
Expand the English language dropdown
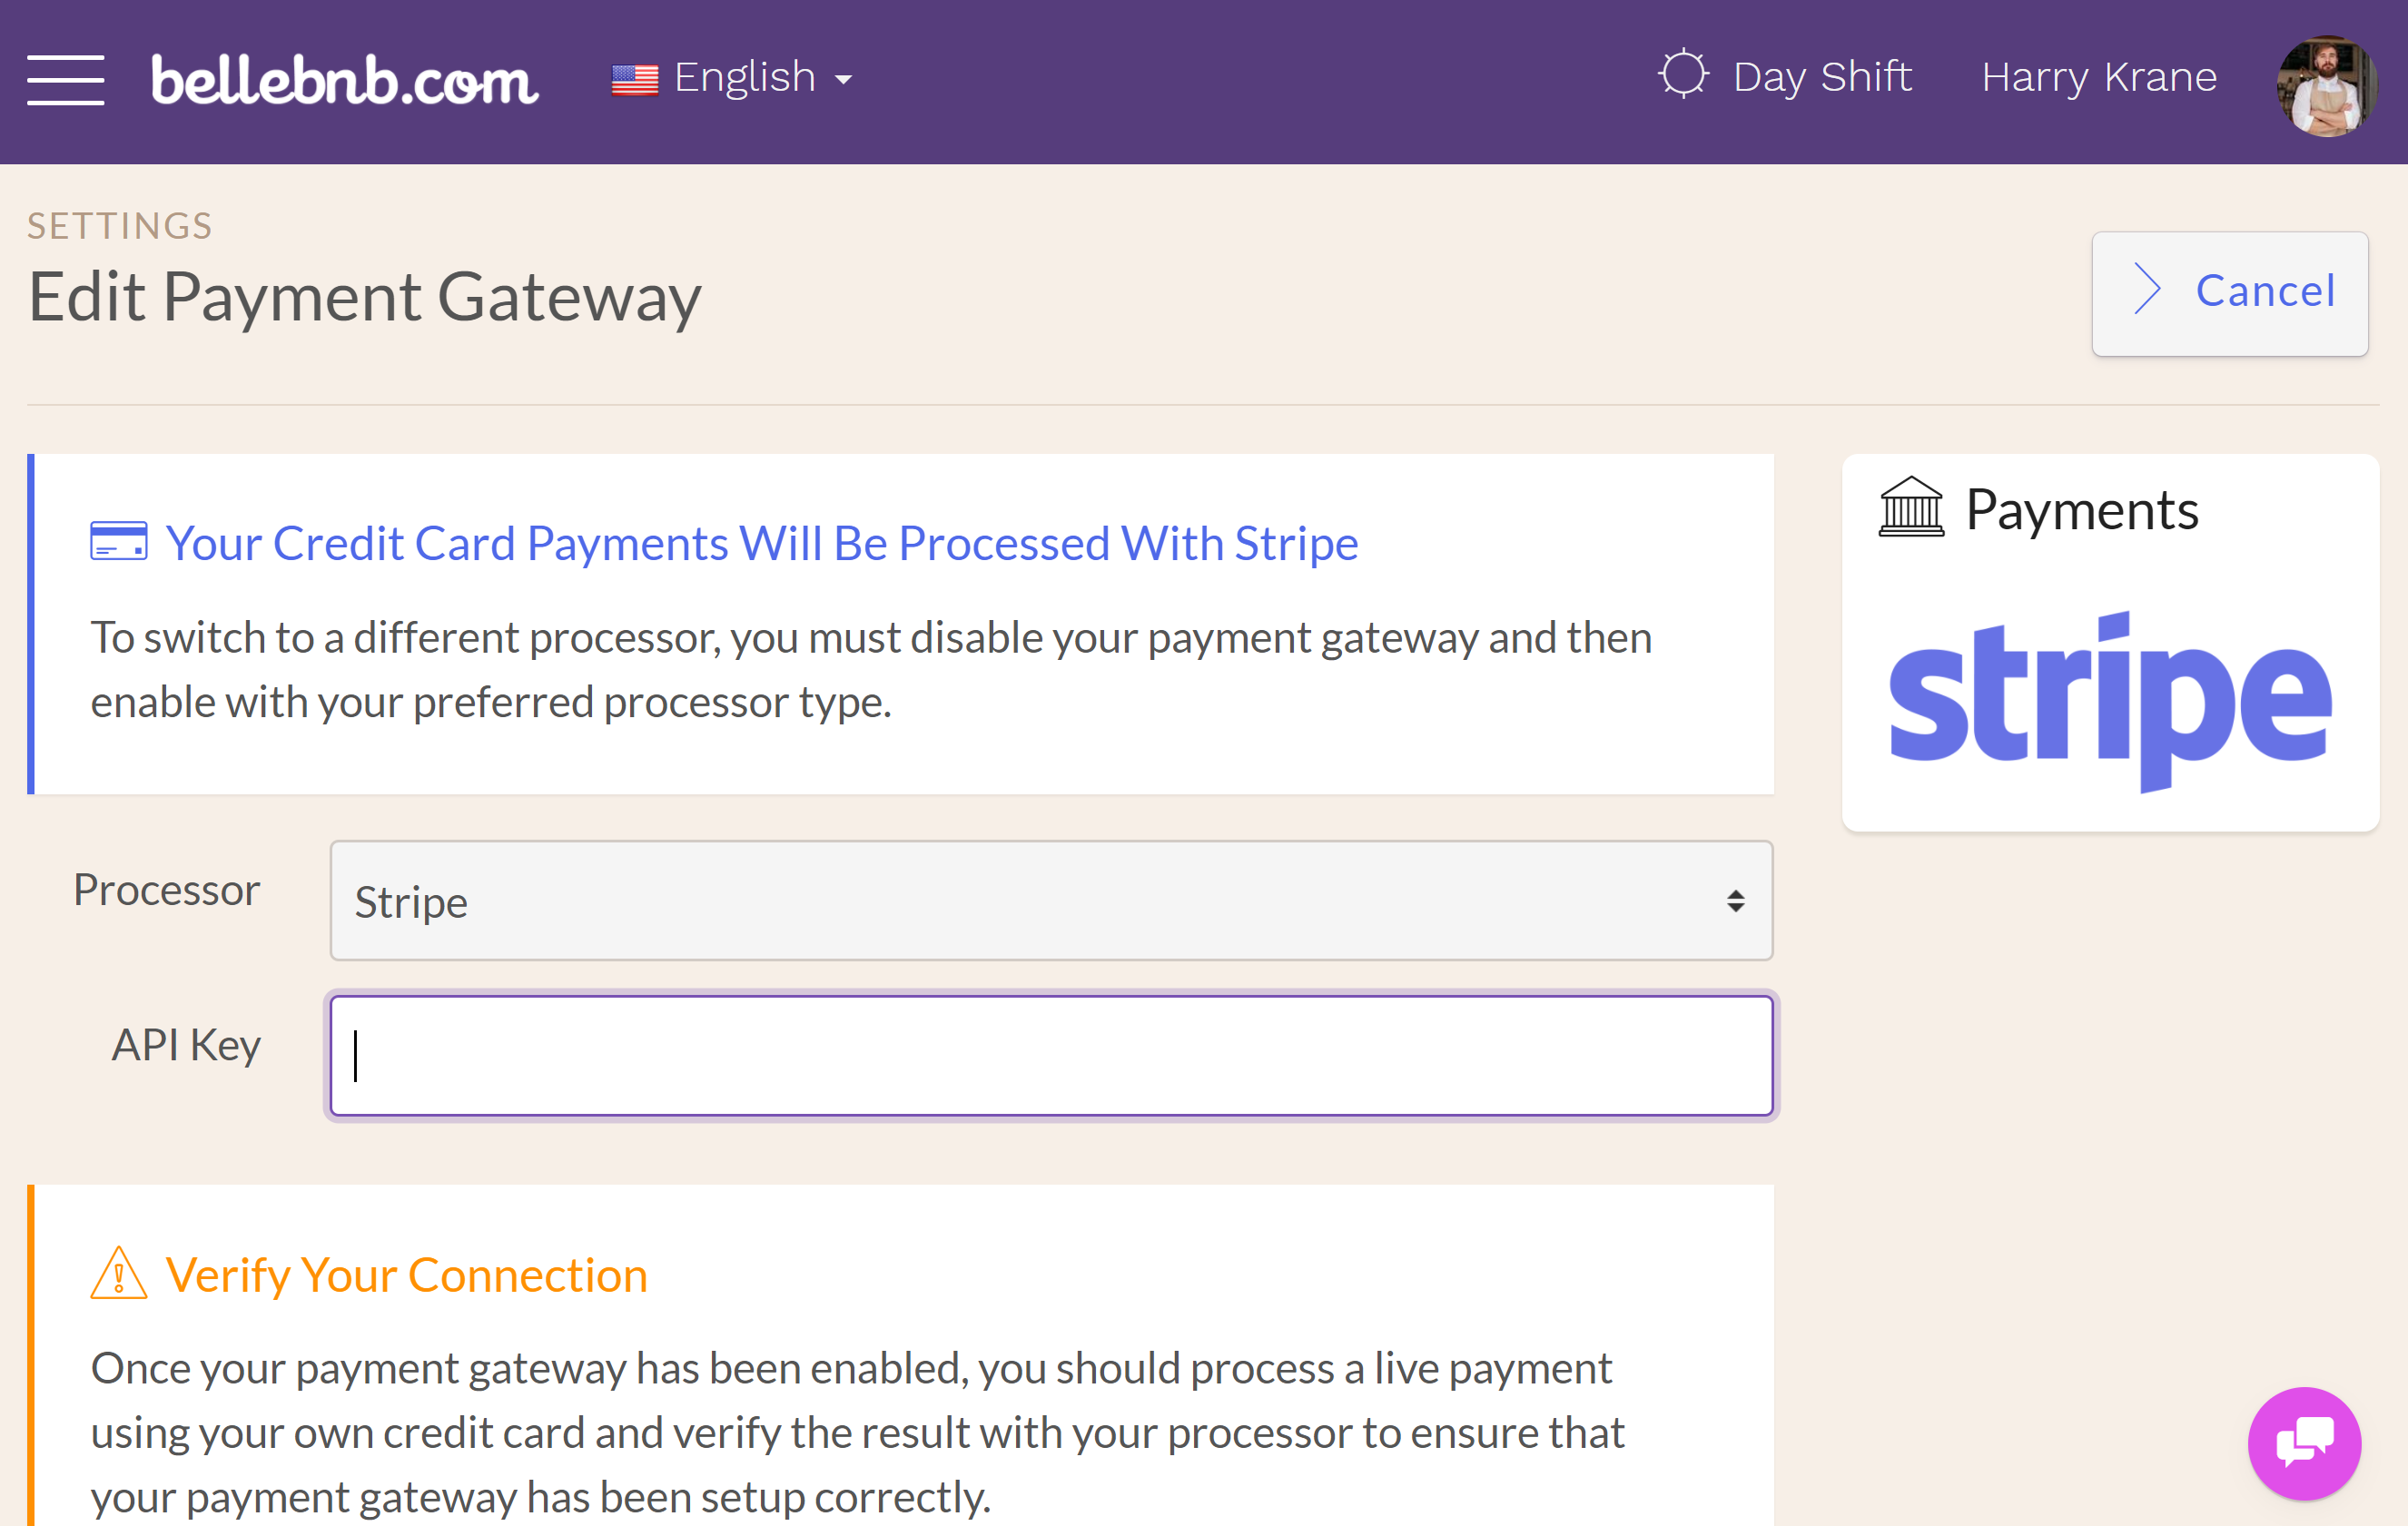[732, 78]
